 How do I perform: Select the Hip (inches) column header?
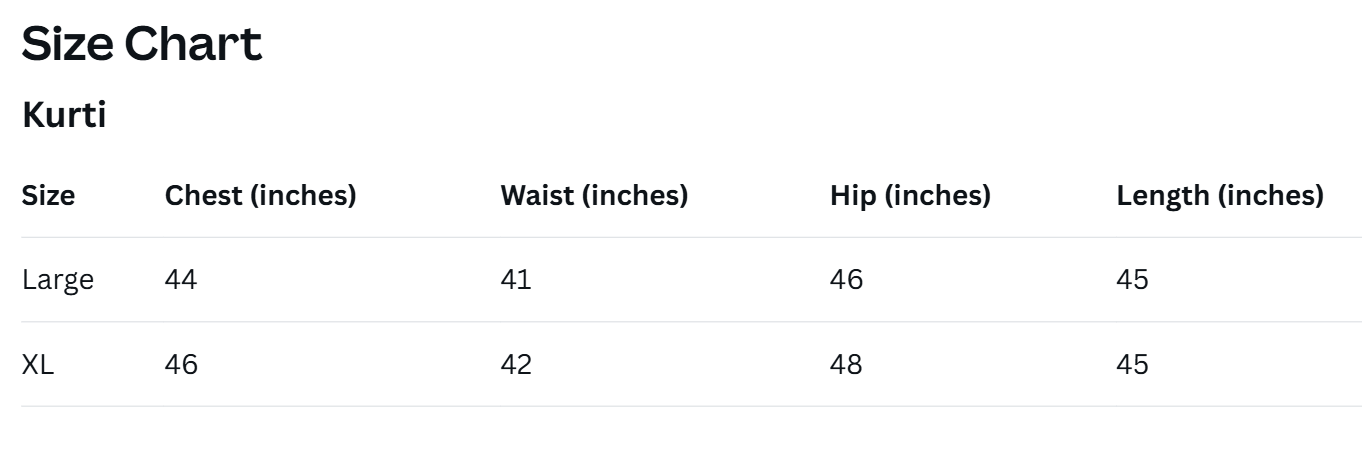click(x=910, y=195)
